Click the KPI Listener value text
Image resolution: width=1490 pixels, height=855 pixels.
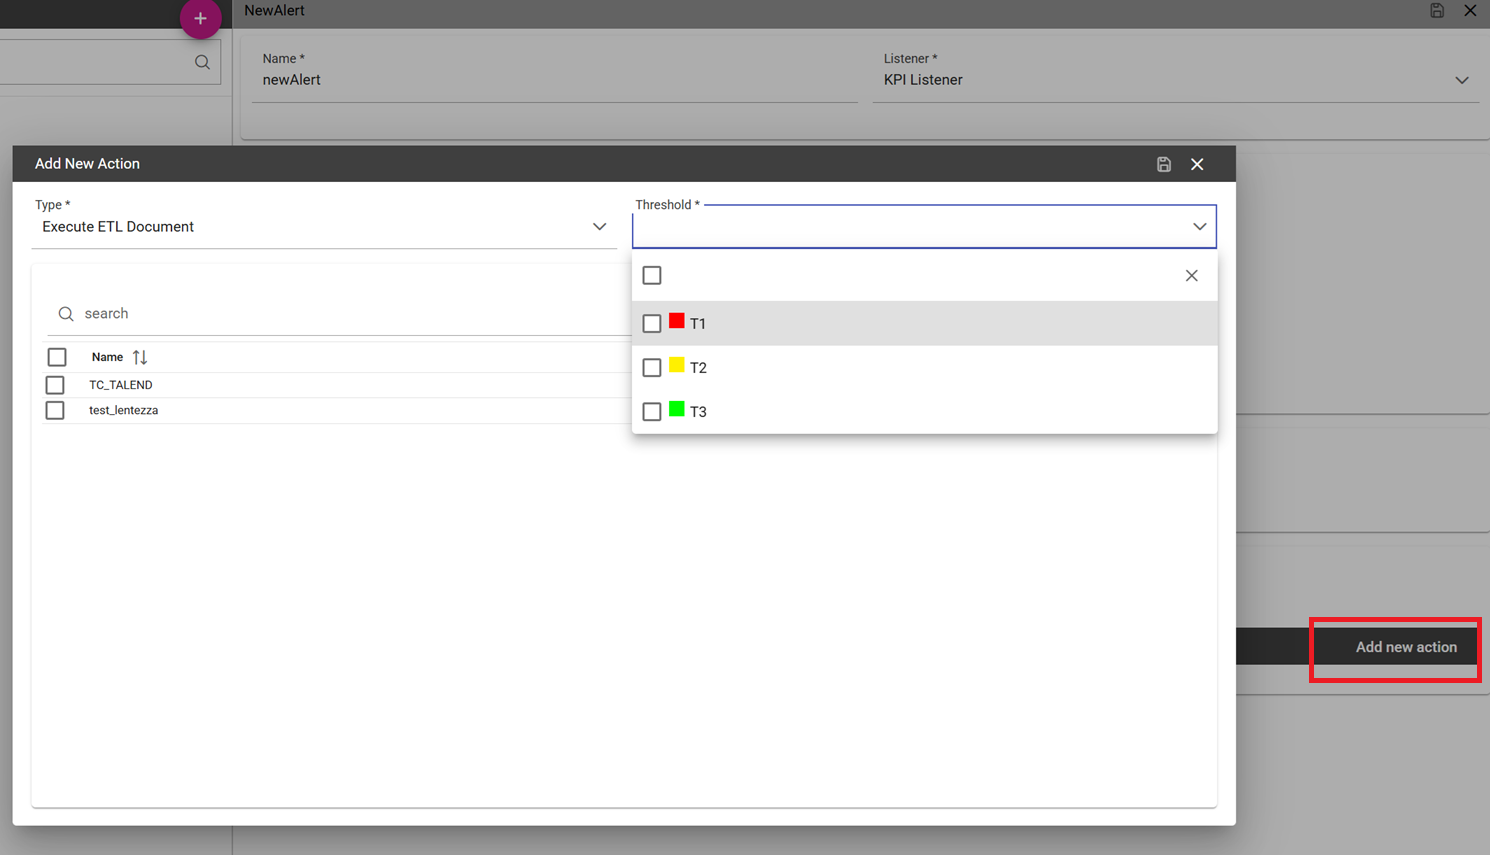pyautogui.click(x=923, y=80)
